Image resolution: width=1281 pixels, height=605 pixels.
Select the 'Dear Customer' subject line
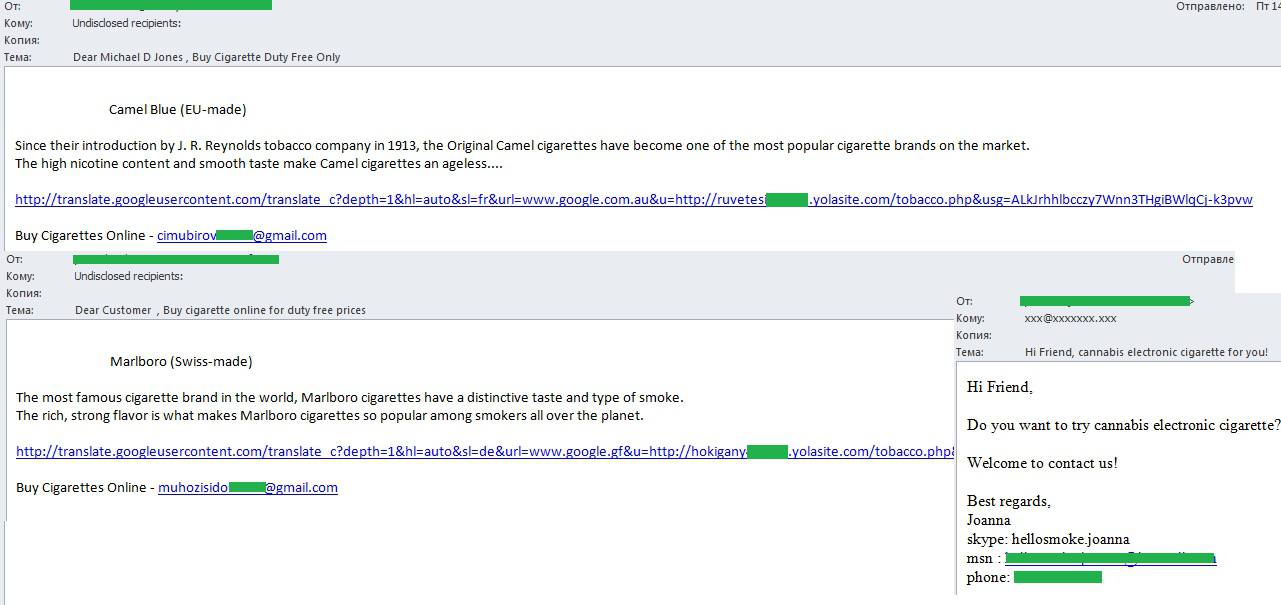[220, 310]
